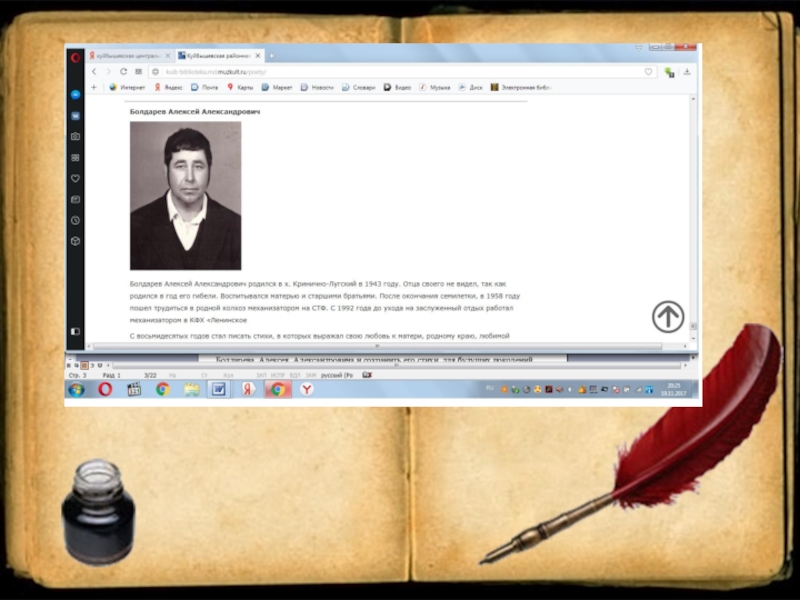Open Speed Dial from the navigation bar
Screen dimensions: 800x600
[x=139, y=72]
